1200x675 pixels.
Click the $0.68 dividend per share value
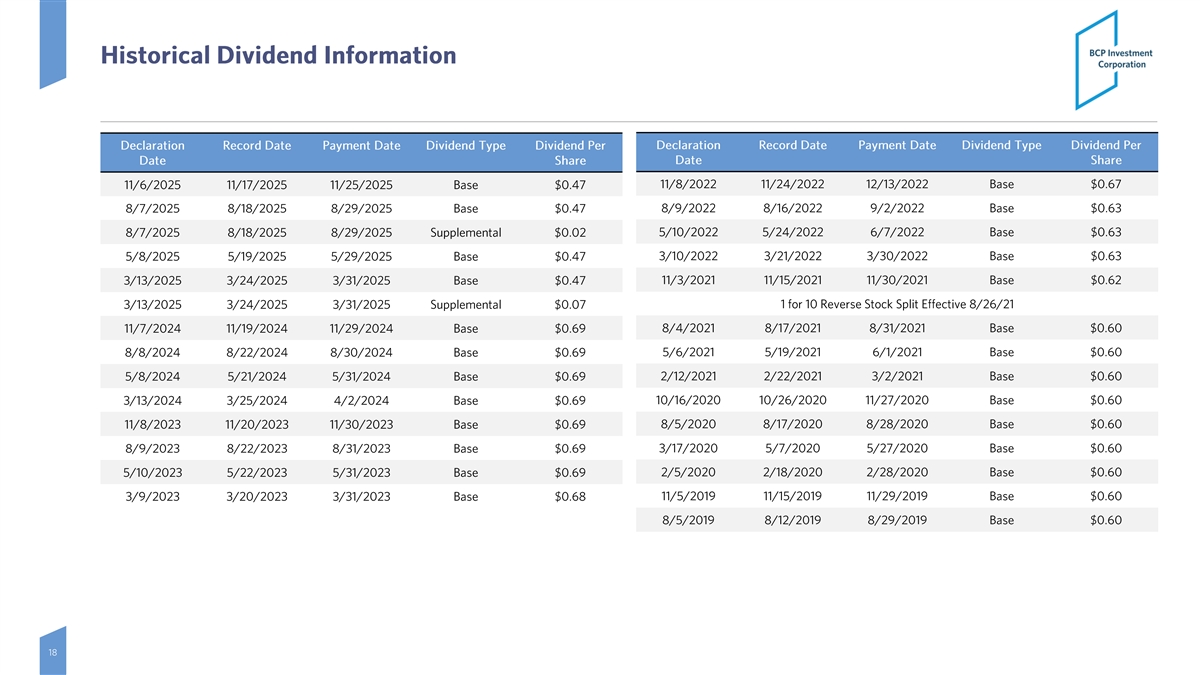[570, 497]
